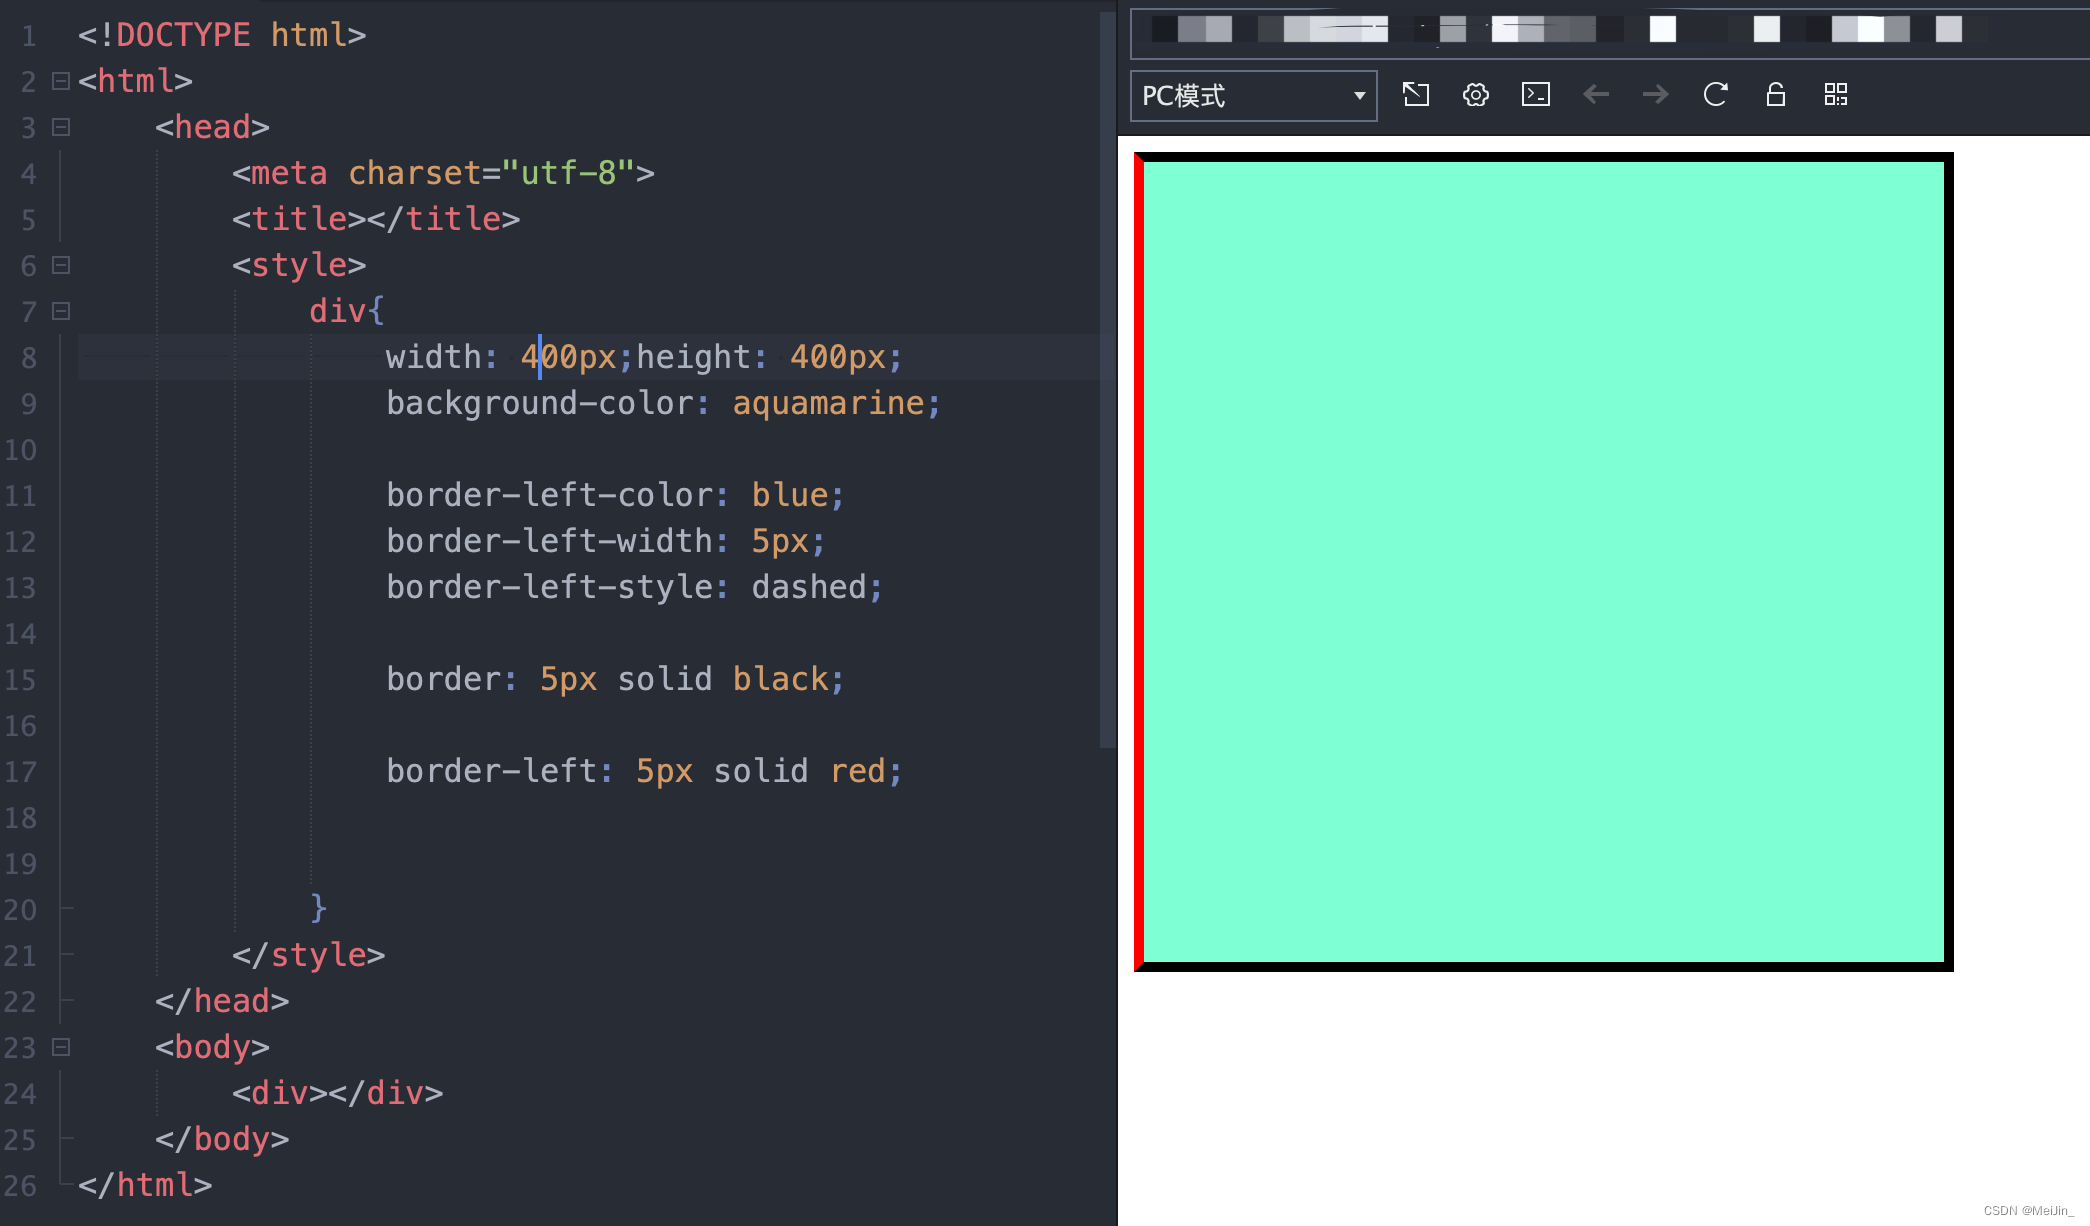Click closing '</style>' tag on line 21
Image resolution: width=2090 pixels, height=1226 pixels.
tap(308, 955)
